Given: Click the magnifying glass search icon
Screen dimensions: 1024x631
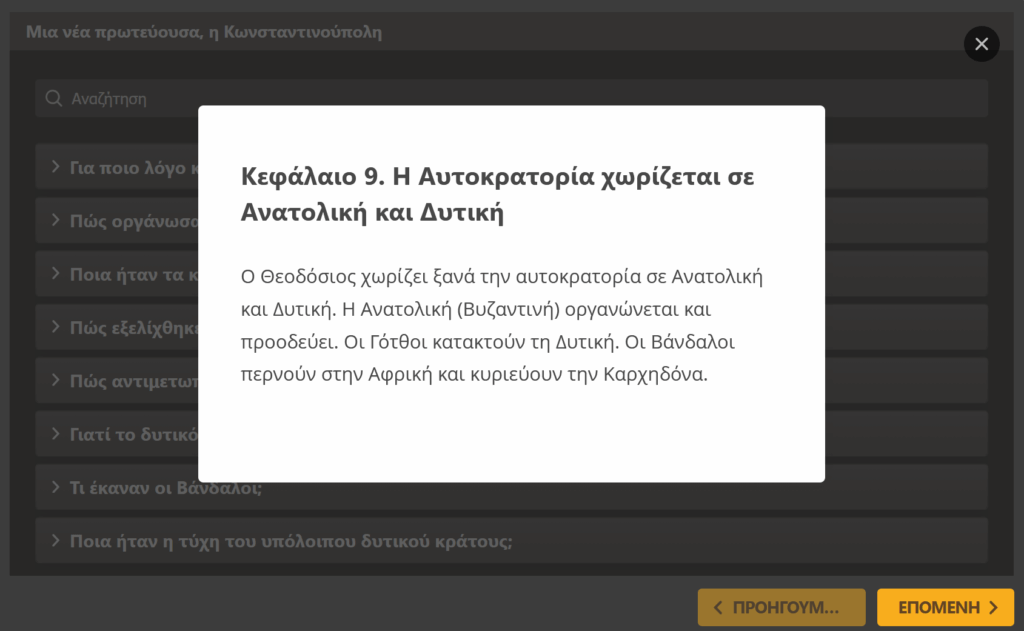Looking at the screenshot, I should point(53,99).
